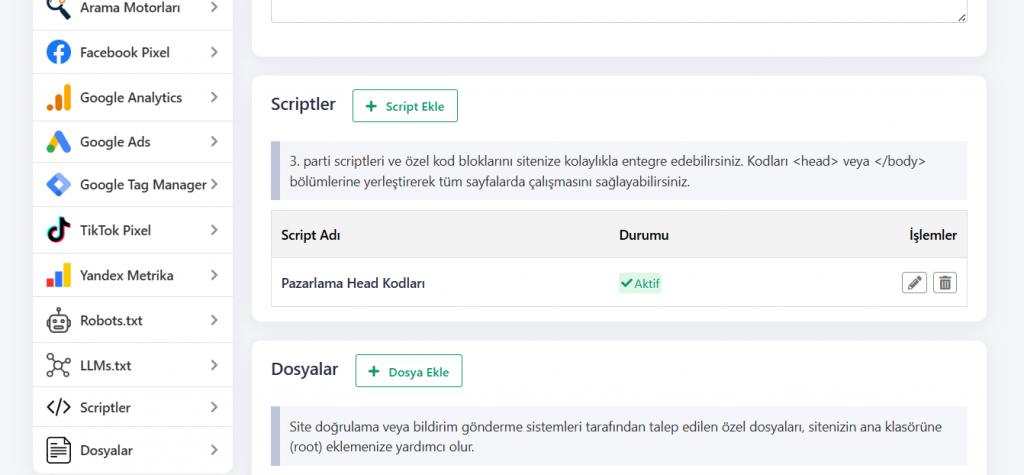
Task: Edit the Pazarlama Head Kodları script
Action: (x=914, y=283)
